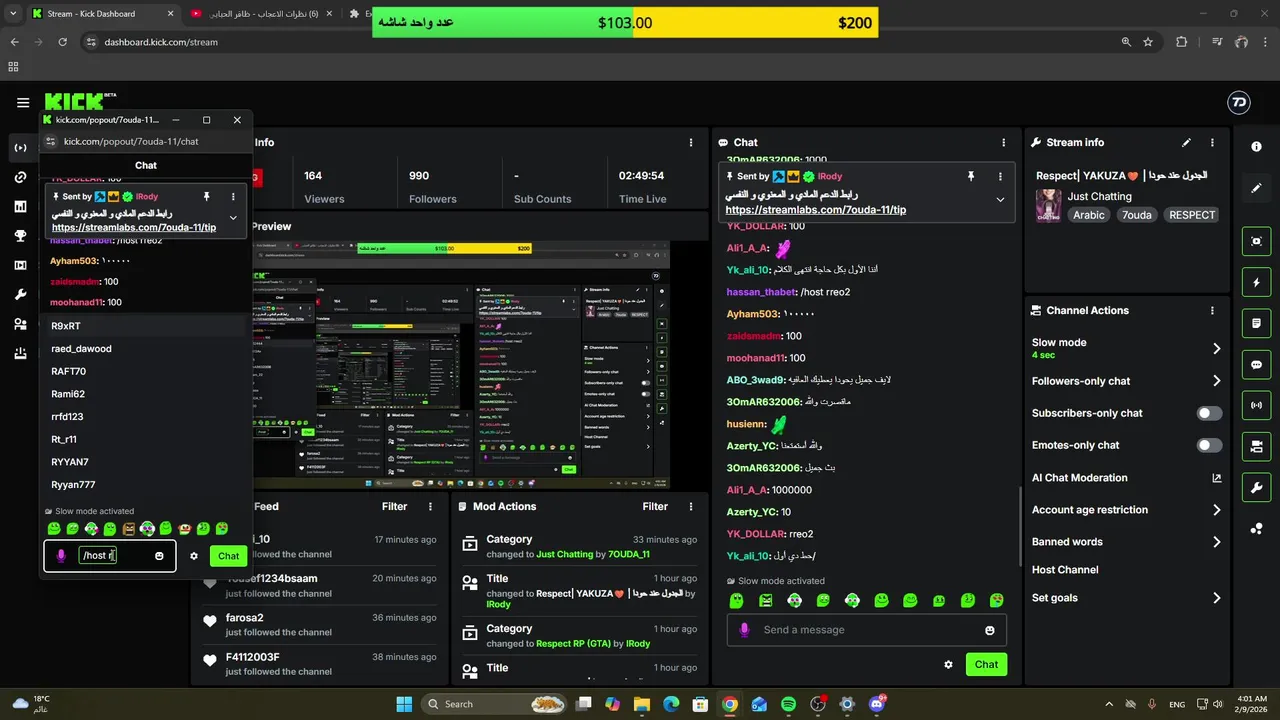Expand Banned words settings
This screenshot has height=720, width=1280.
click(x=1217, y=542)
